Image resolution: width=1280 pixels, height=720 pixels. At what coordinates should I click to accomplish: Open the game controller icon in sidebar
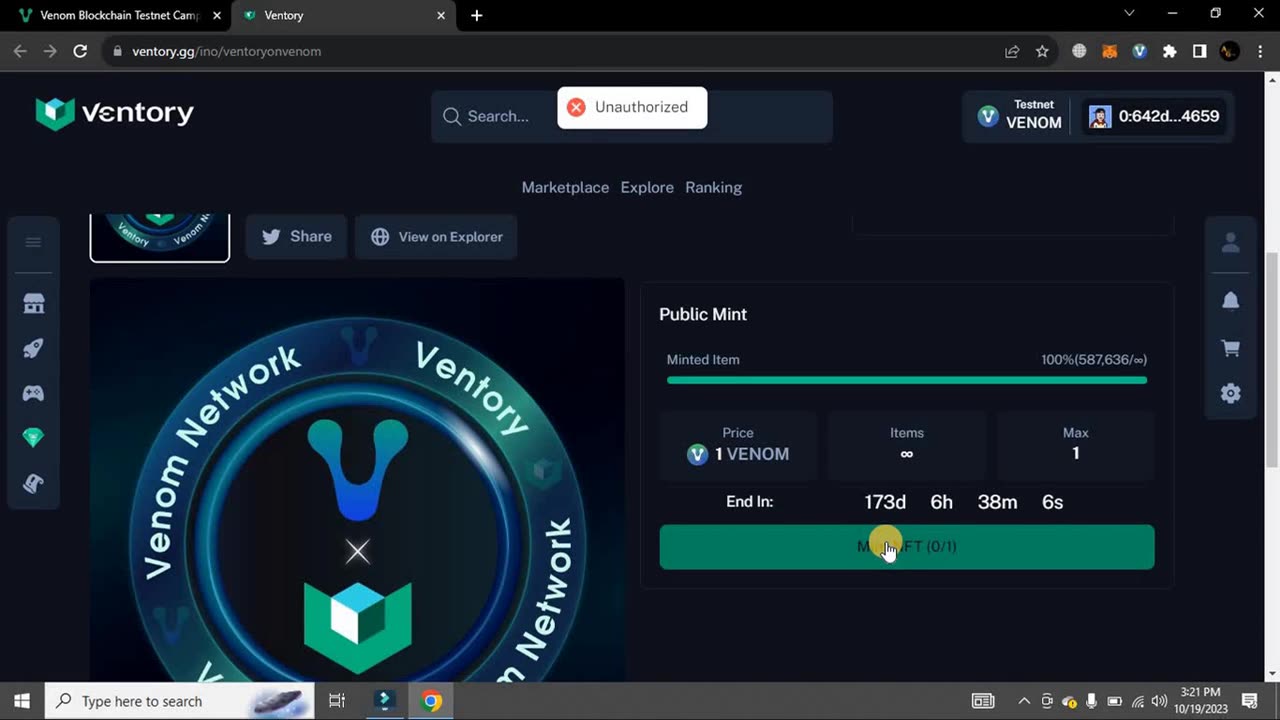click(x=33, y=393)
